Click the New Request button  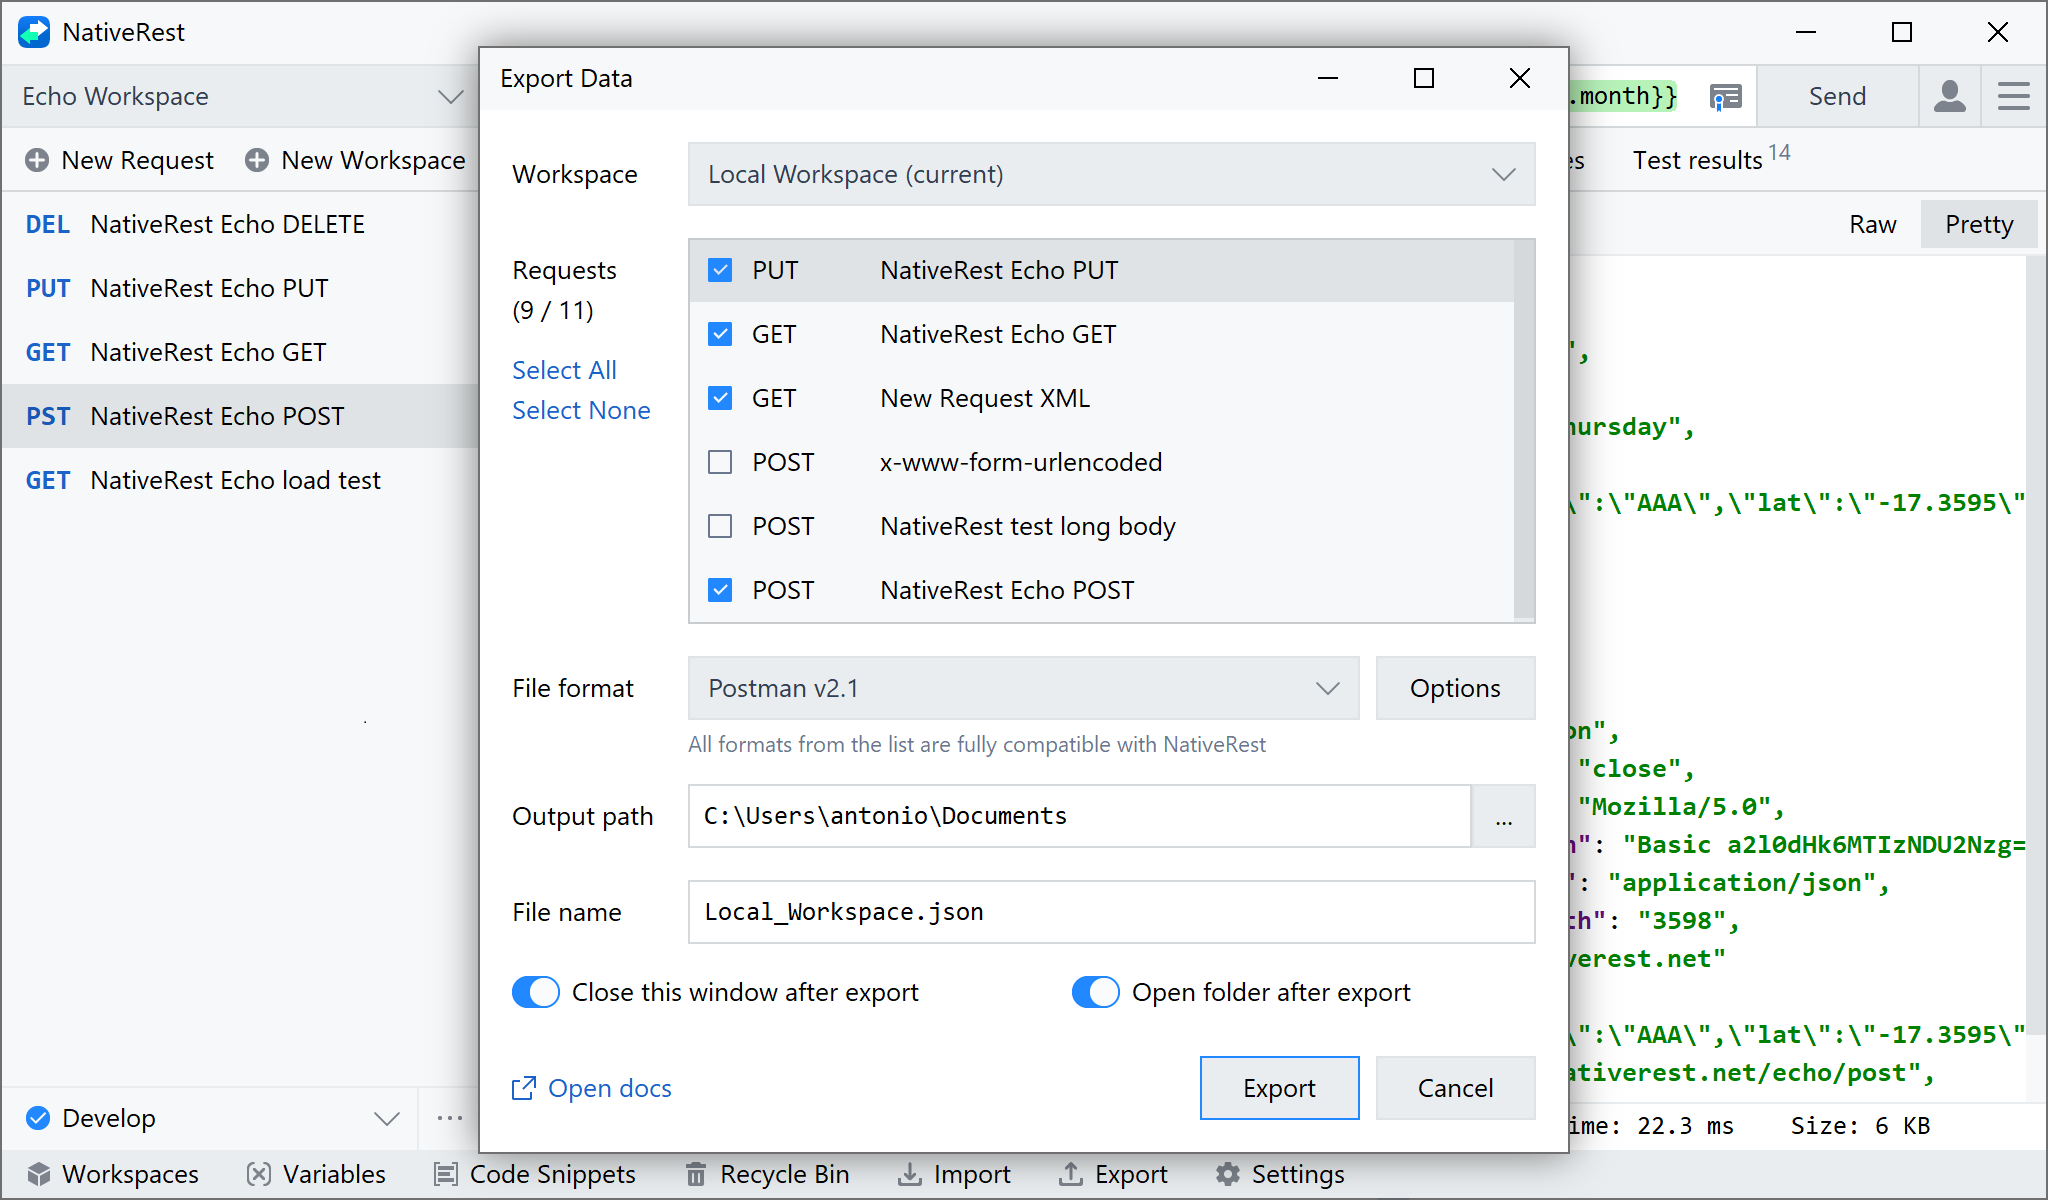[x=120, y=160]
